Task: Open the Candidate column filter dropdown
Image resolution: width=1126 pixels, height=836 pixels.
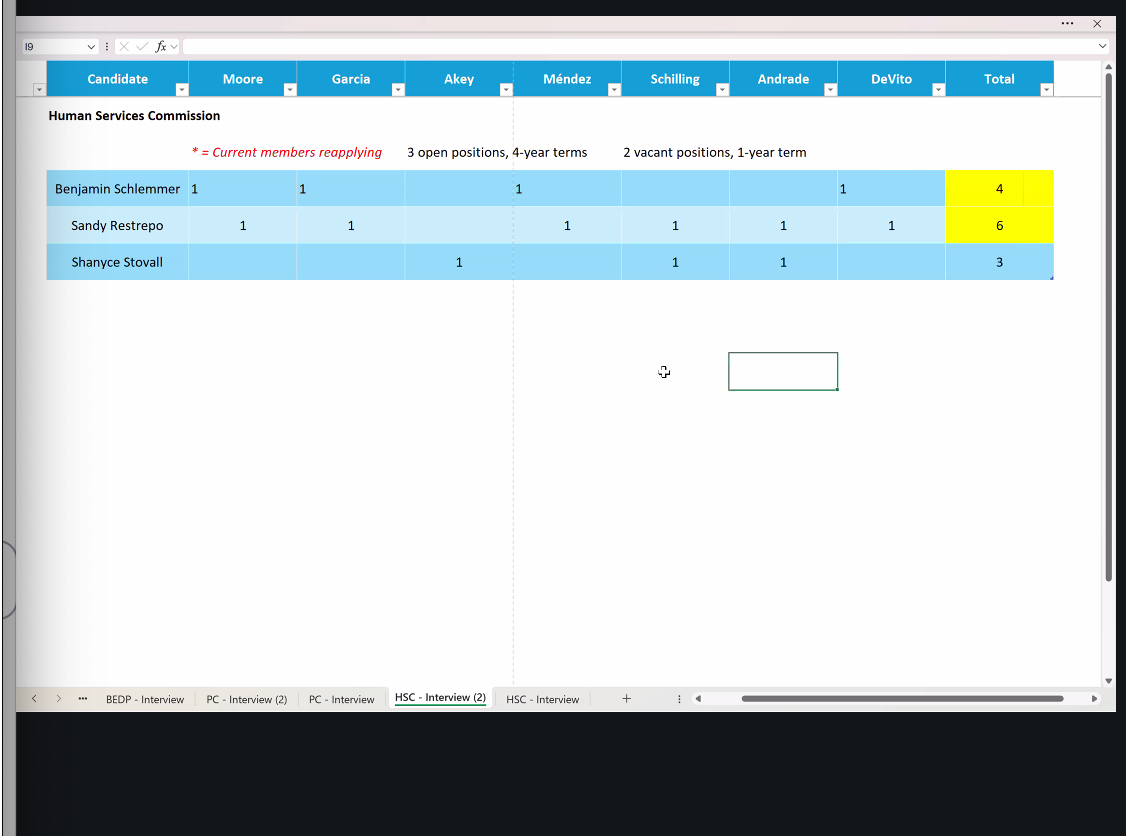Action: coord(181,90)
